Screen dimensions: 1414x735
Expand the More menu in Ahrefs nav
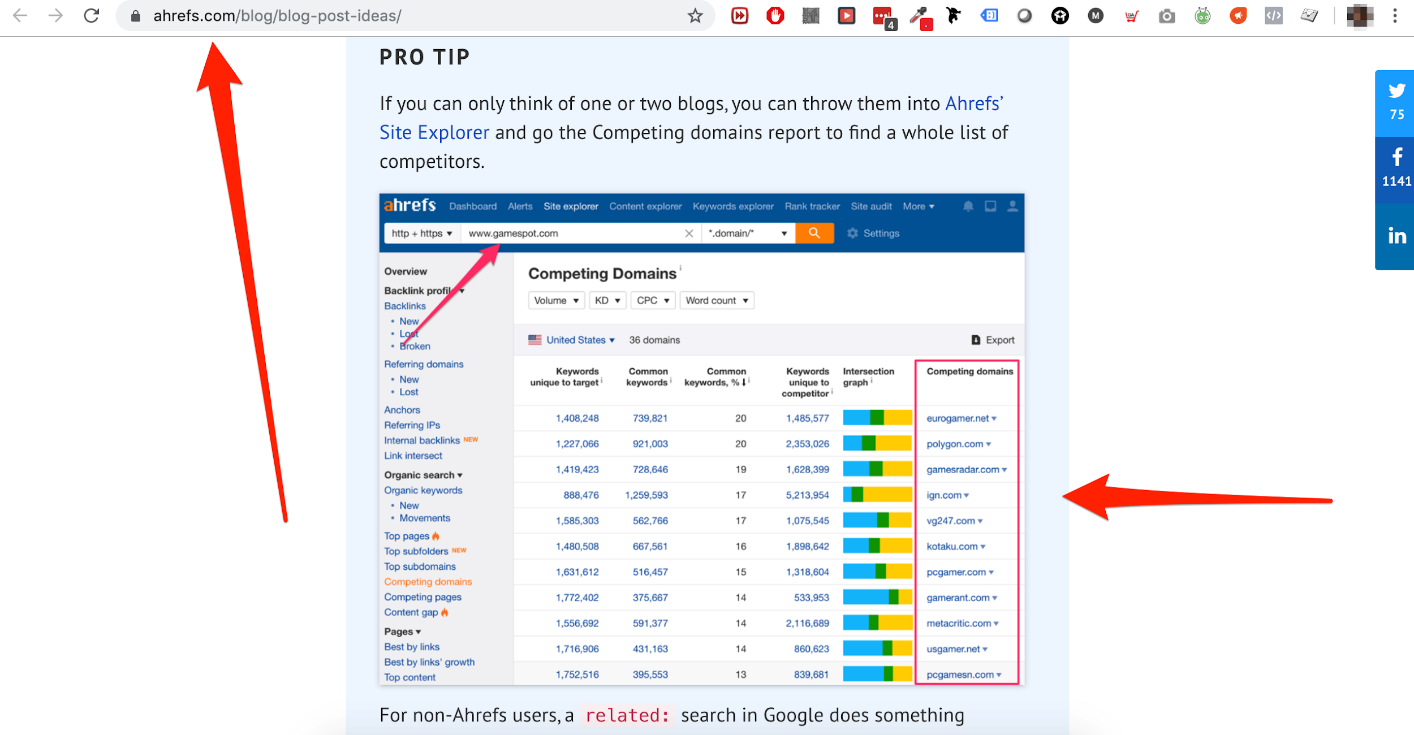[x=919, y=206]
